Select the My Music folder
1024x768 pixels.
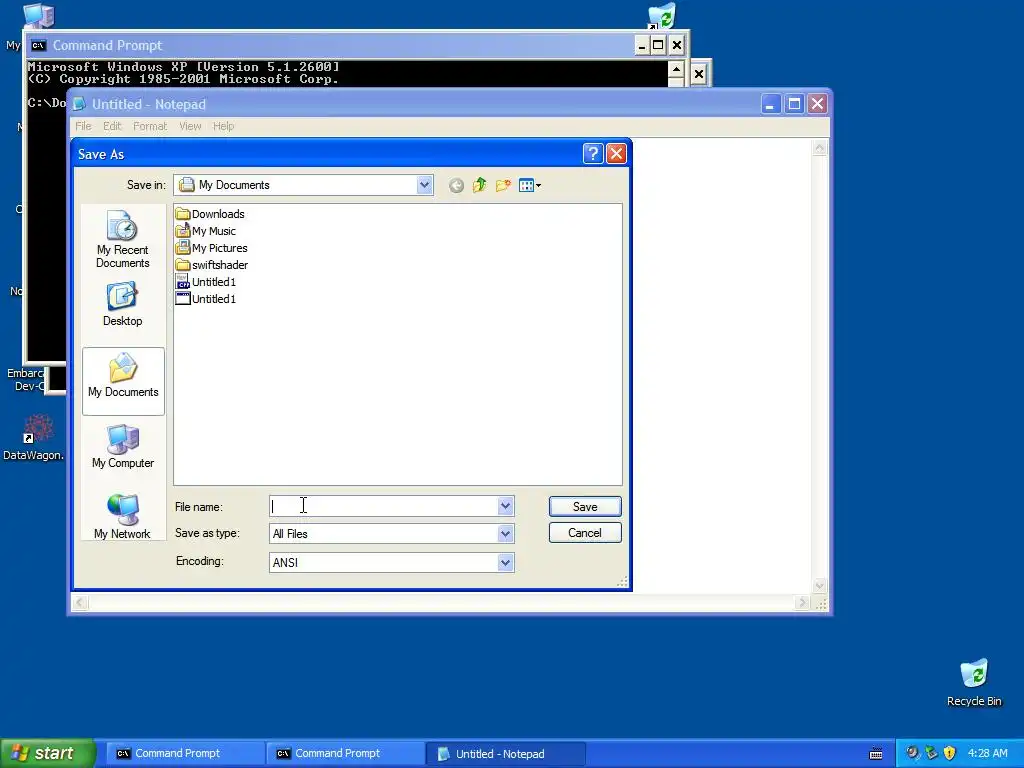tap(206, 231)
